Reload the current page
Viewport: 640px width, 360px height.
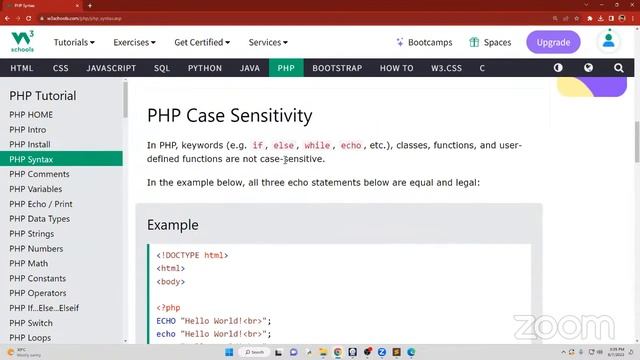[x=29, y=18]
